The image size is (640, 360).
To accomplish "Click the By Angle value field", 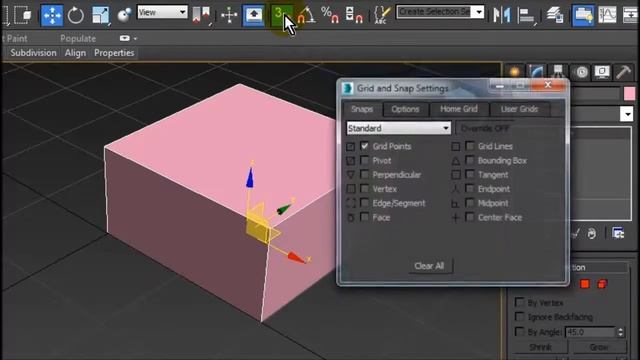I will pyautogui.click(x=589, y=332).
